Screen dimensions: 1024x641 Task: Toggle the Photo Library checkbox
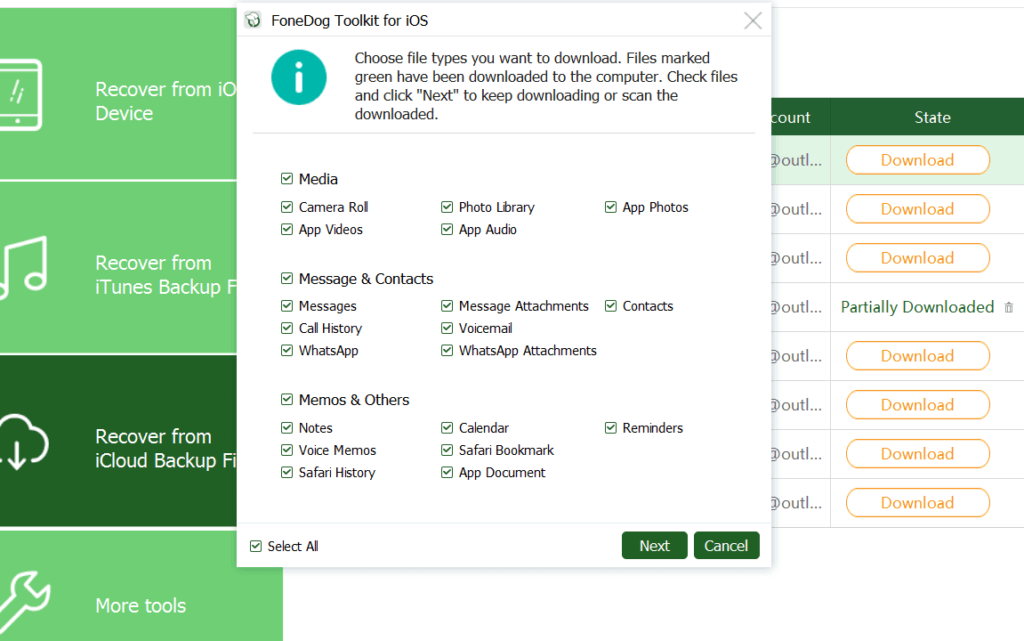pyautogui.click(x=447, y=207)
